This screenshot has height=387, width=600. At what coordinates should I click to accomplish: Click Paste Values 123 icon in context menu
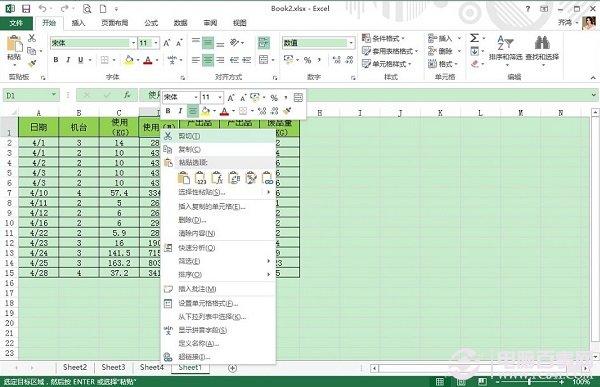point(201,178)
